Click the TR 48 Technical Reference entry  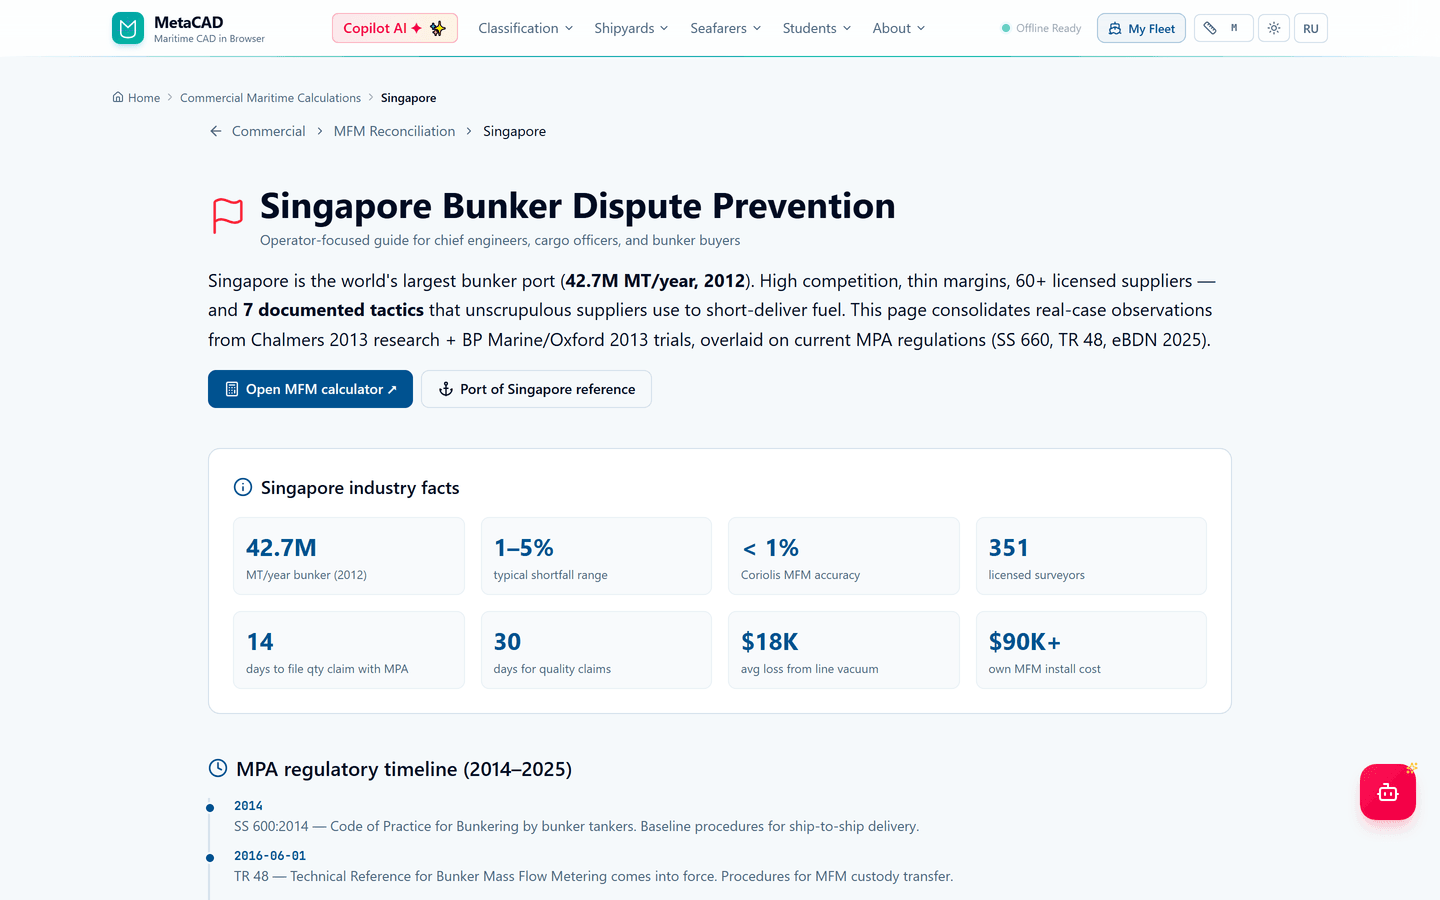coord(593,876)
